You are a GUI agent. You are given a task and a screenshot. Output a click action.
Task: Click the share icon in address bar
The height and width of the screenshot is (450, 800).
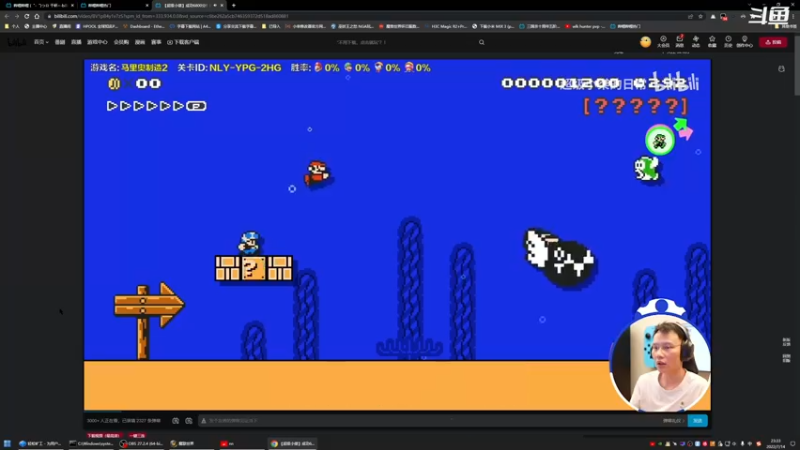click(x=690, y=16)
